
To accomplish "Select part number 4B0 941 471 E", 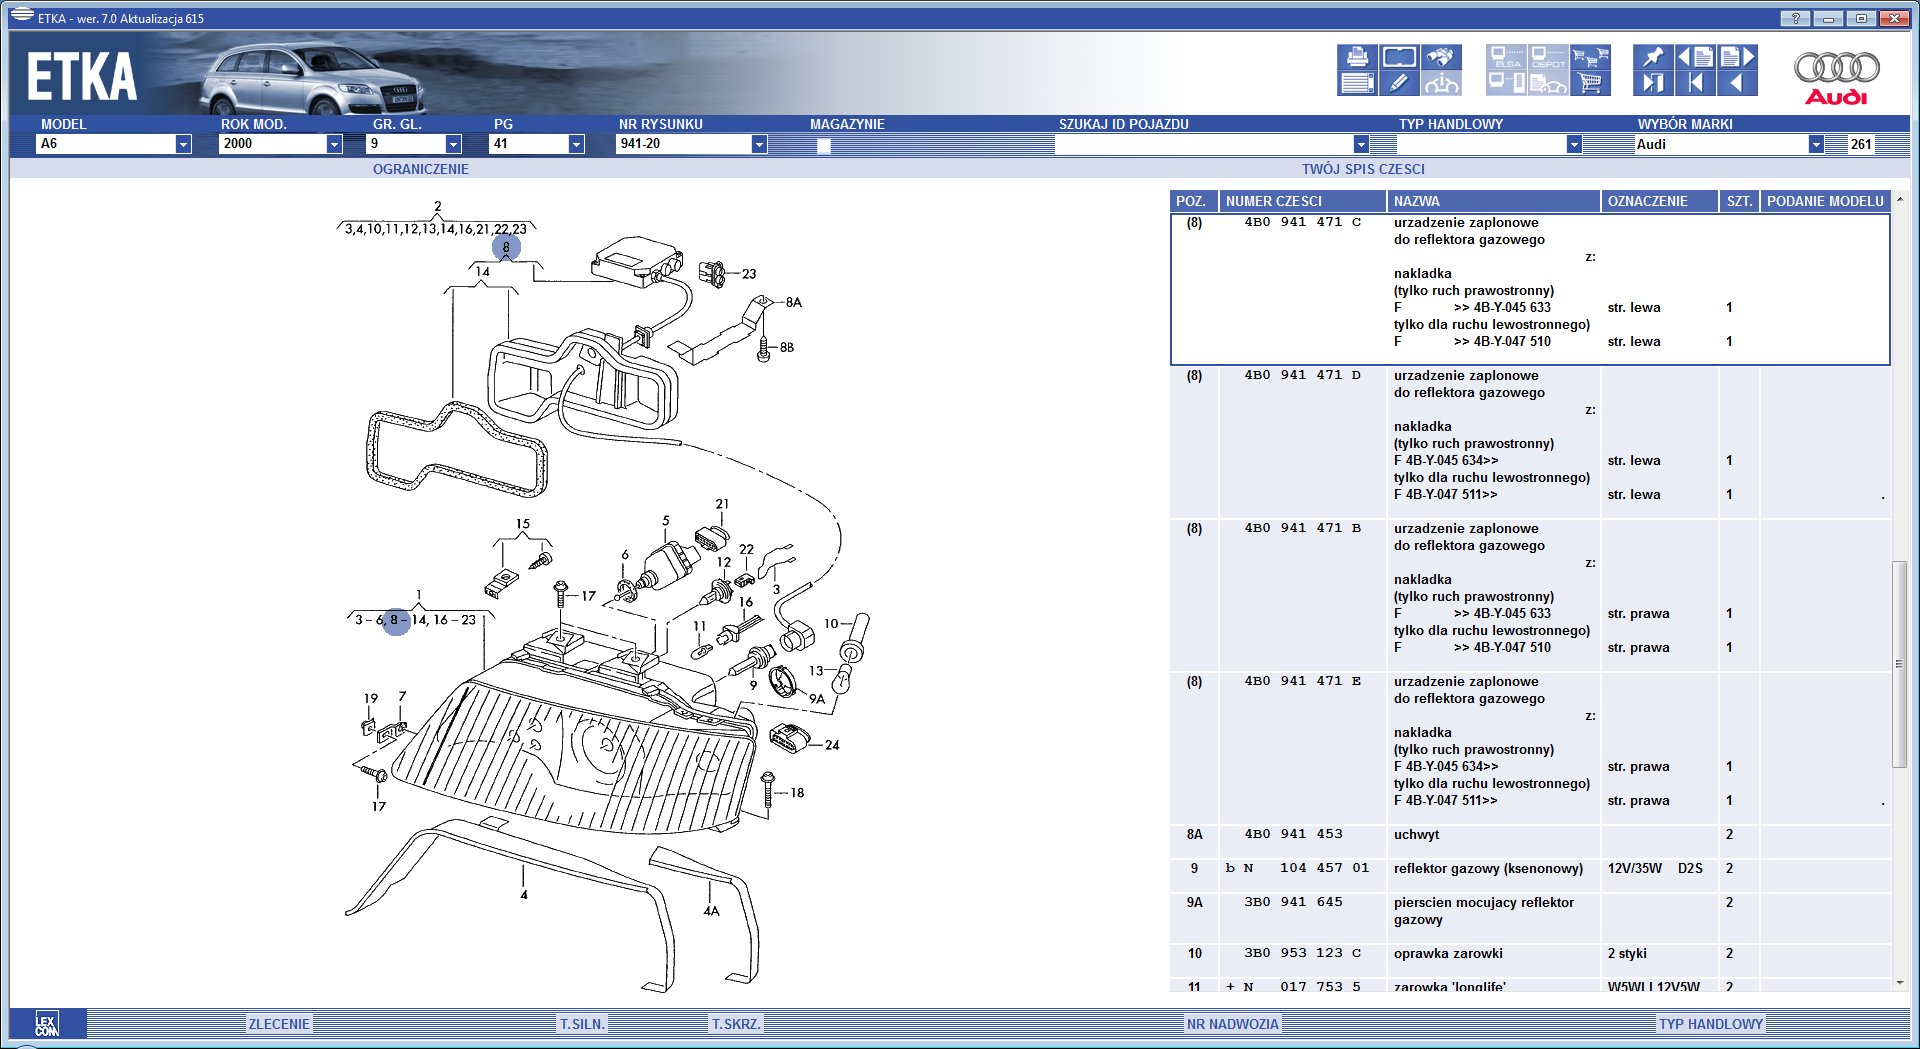I will pos(1302,682).
